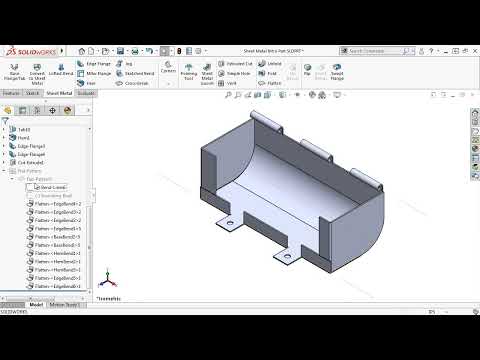Select the Fold tool
The image size is (480, 360).
[268, 73]
